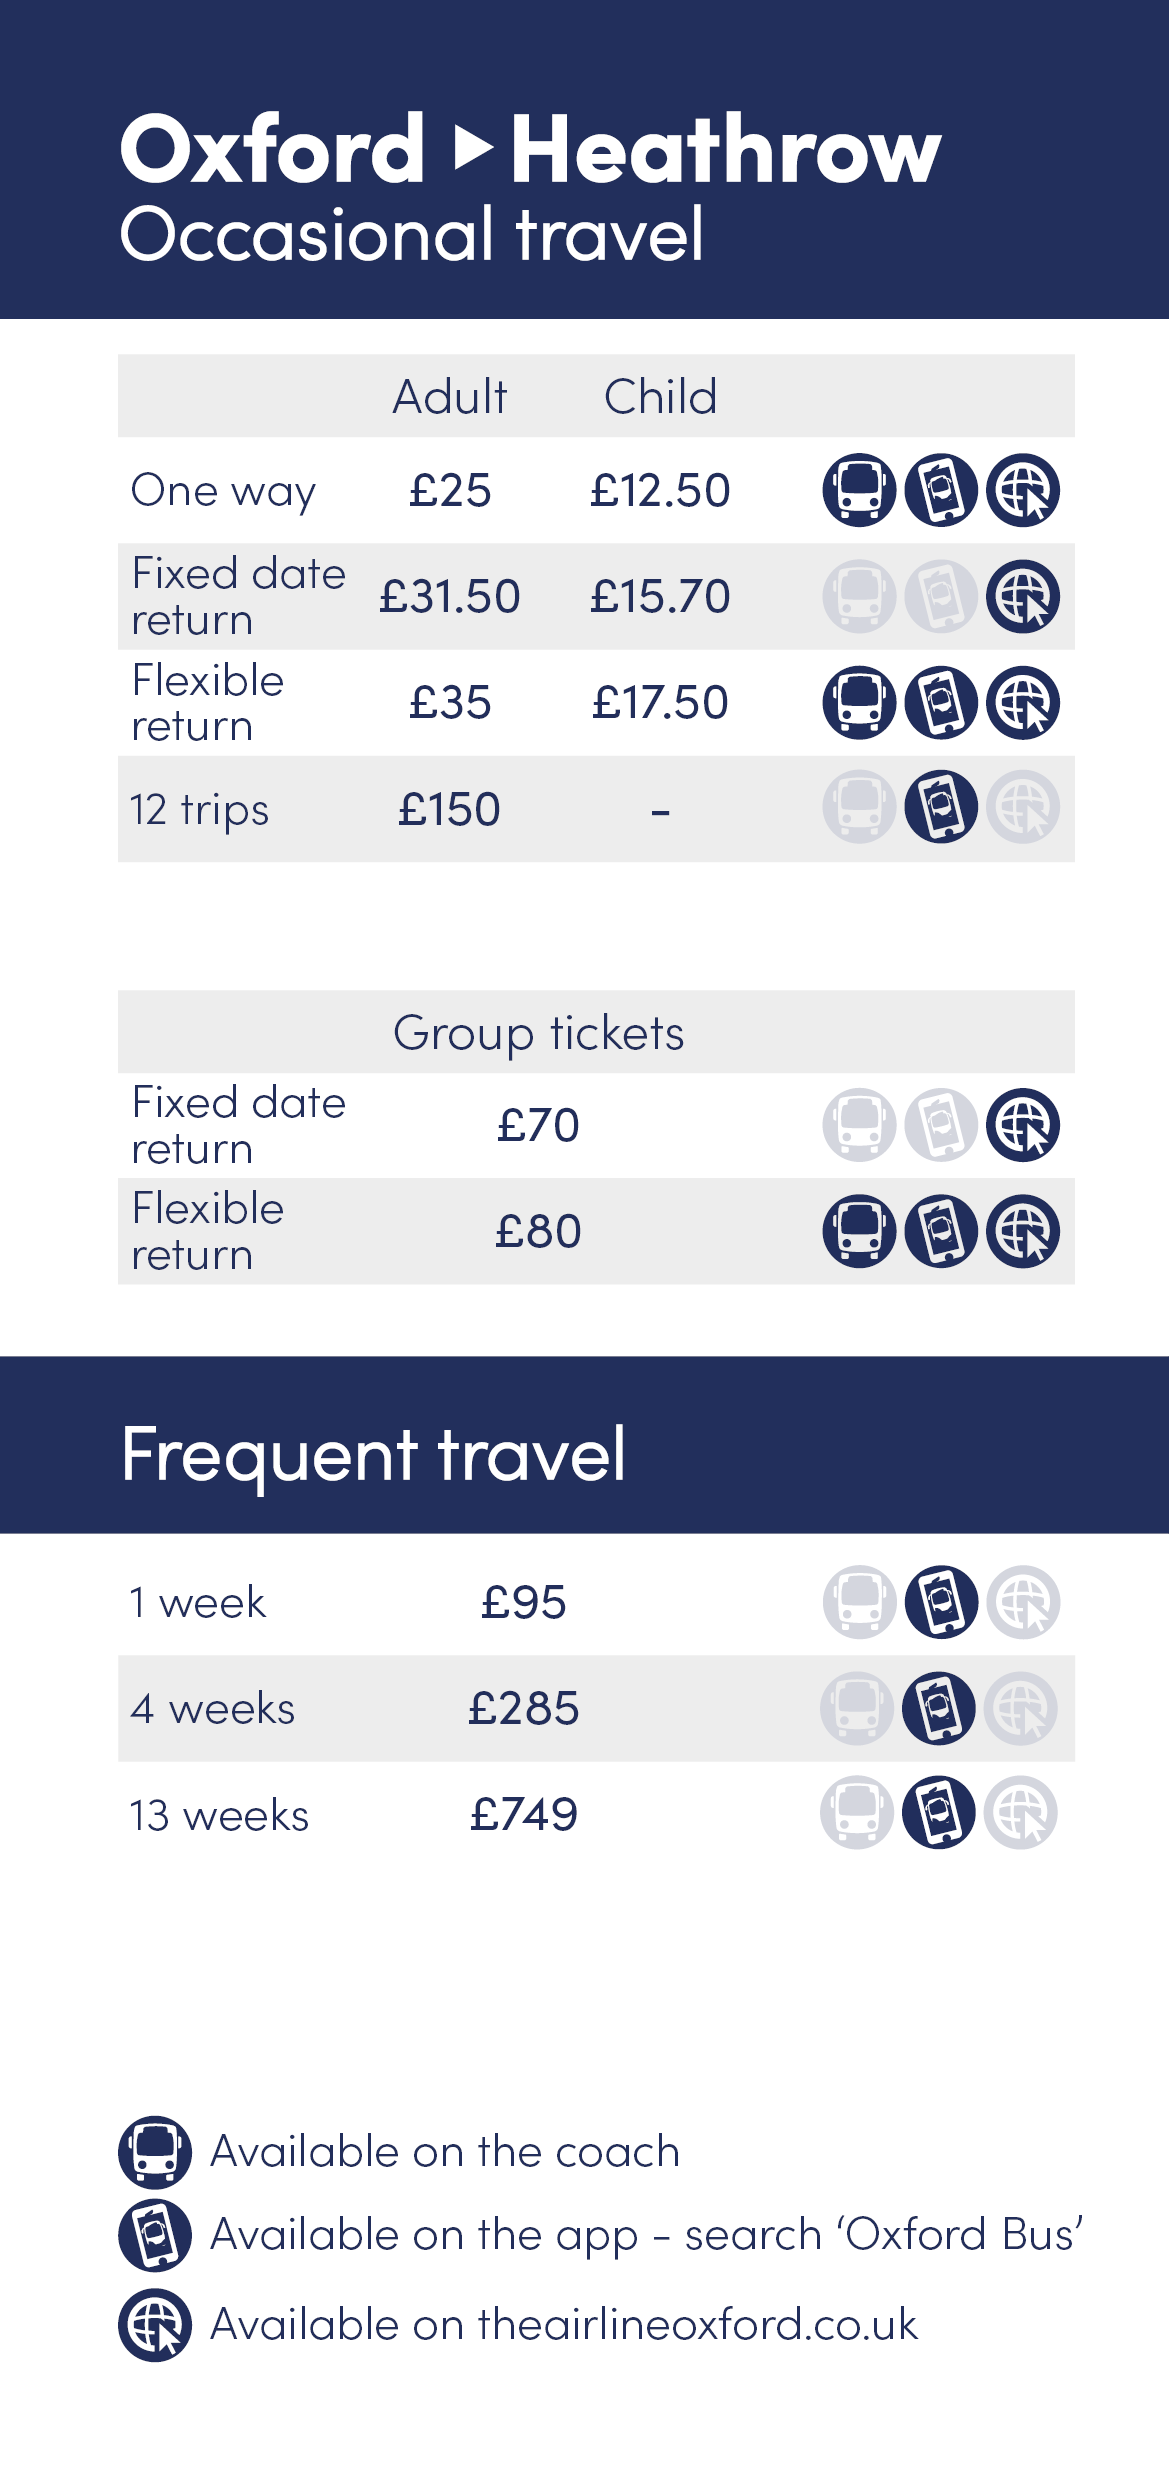Click the app icon in 12 trips row
Screen dimensions: 1169x2480
941,807
